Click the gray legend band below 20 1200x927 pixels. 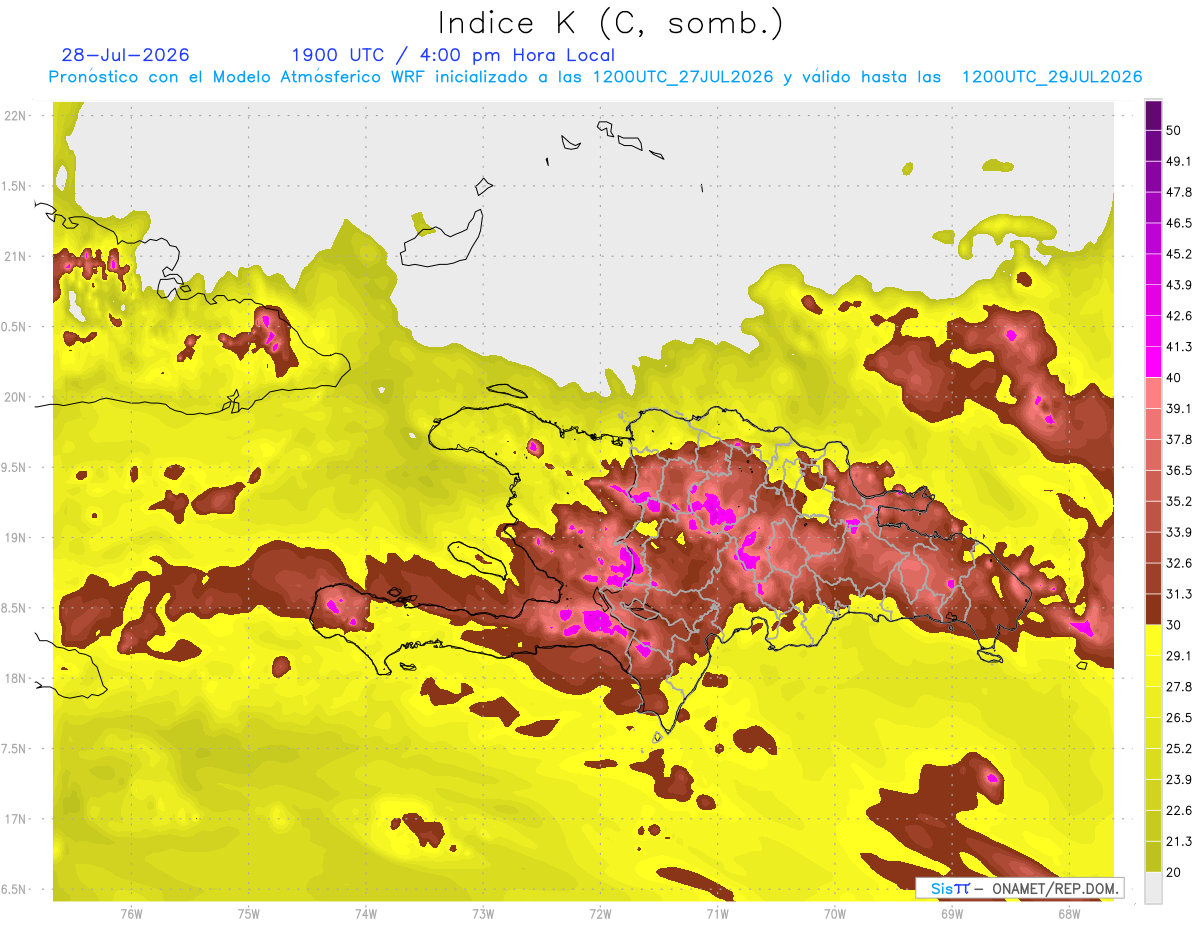point(1154,887)
